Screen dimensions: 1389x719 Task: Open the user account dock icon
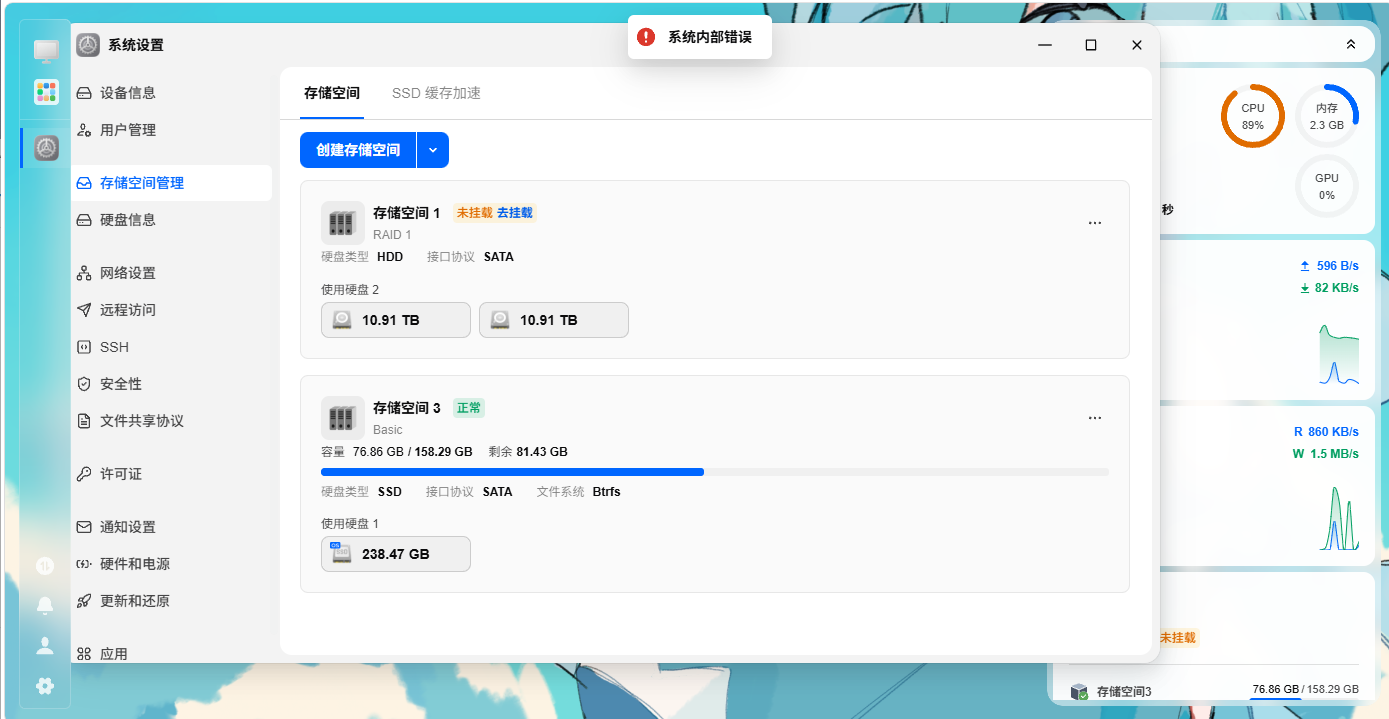tap(45, 645)
